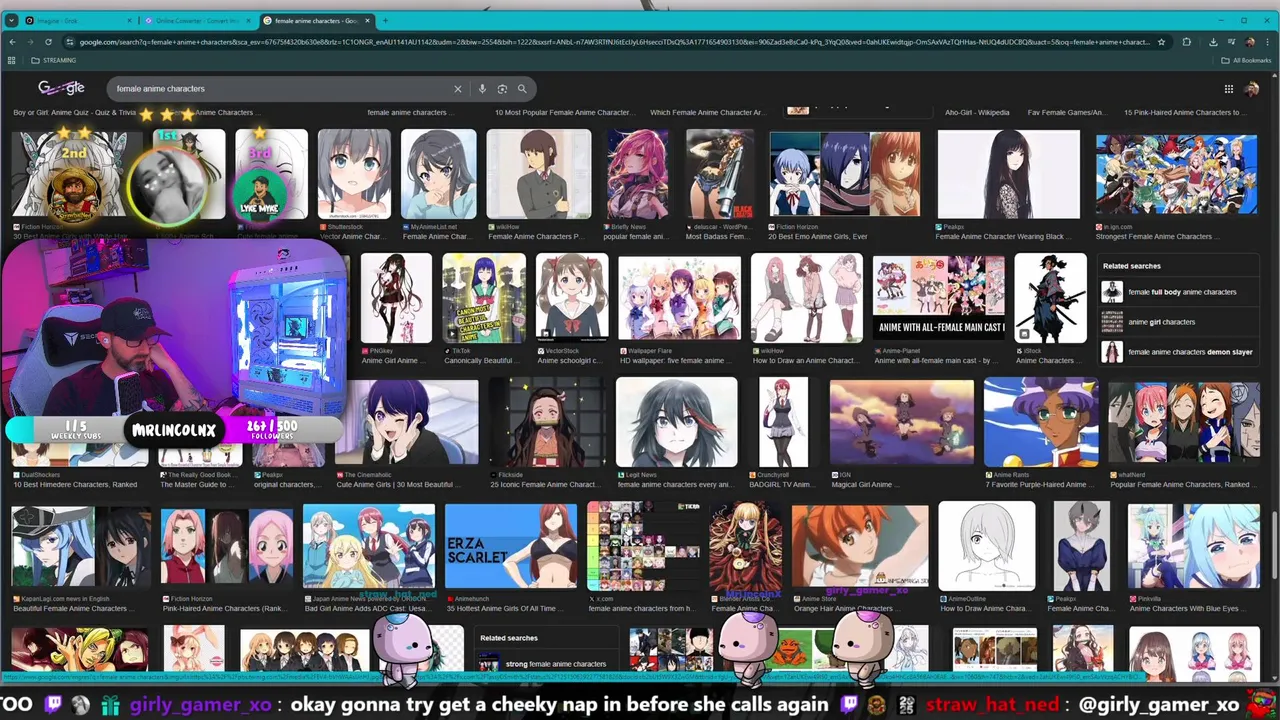Open the BADGIRL TV Anime Crunchyroll image
The height and width of the screenshot is (720, 1280).
point(783,421)
